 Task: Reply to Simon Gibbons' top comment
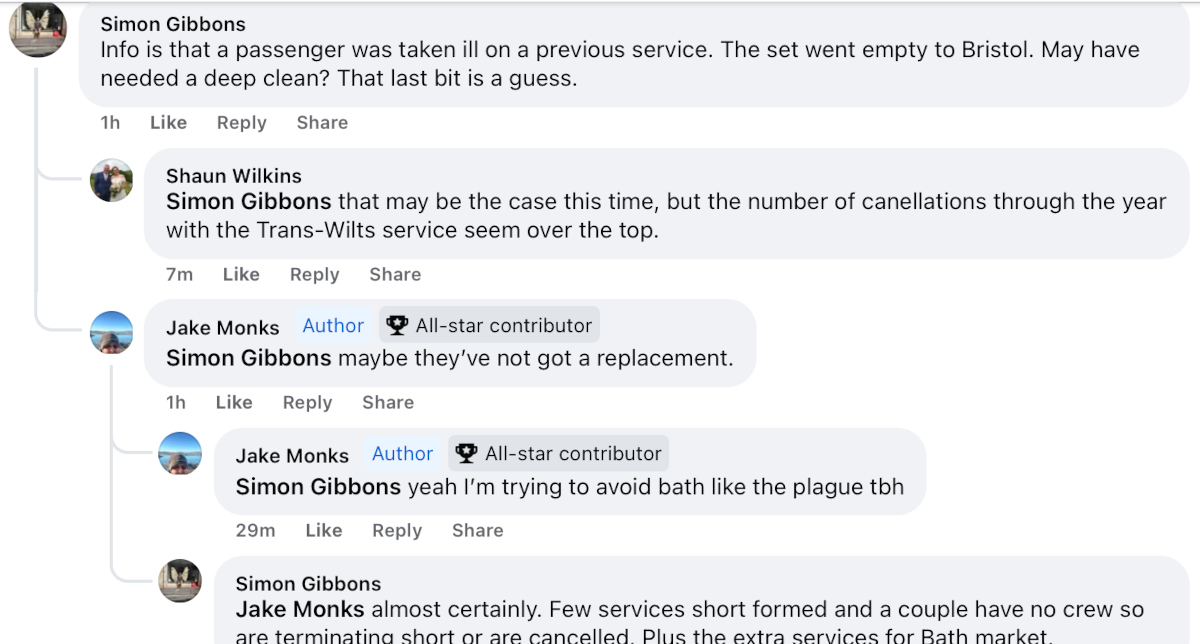coord(241,123)
